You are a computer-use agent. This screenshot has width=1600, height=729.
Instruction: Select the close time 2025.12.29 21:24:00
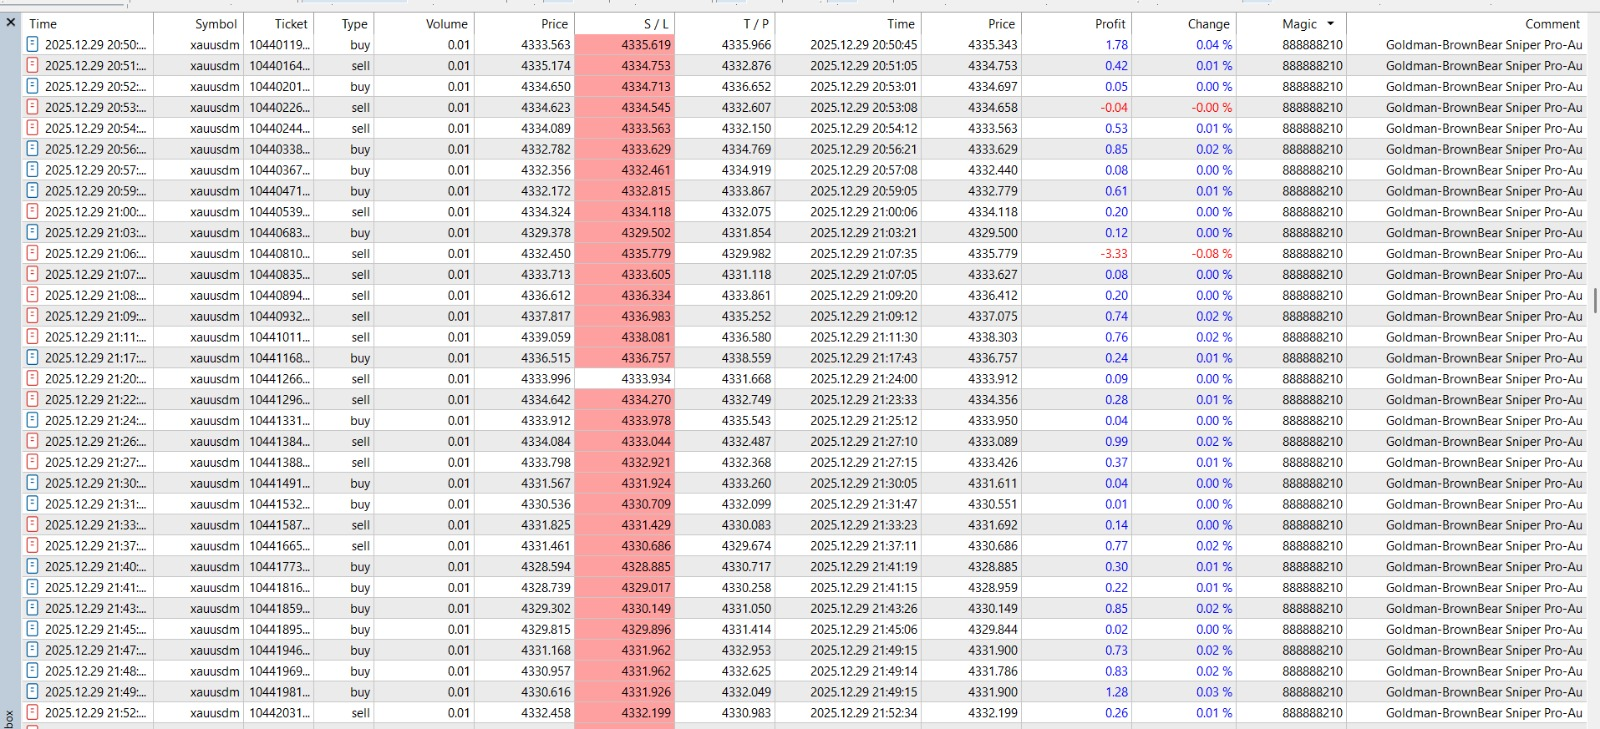(x=863, y=379)
